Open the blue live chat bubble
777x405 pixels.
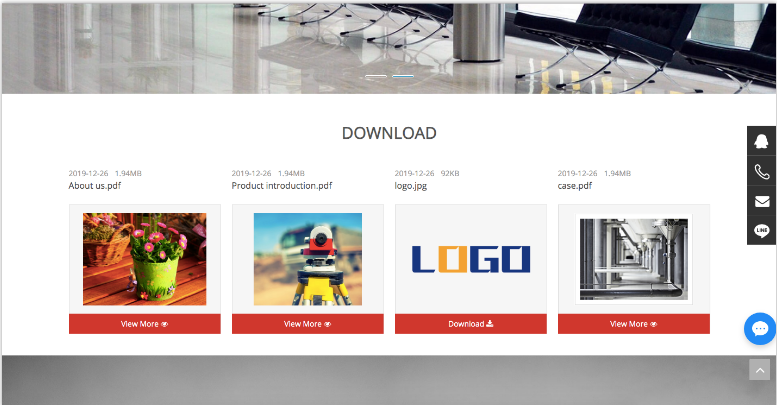pyautogui.click(x=760, y=329)
